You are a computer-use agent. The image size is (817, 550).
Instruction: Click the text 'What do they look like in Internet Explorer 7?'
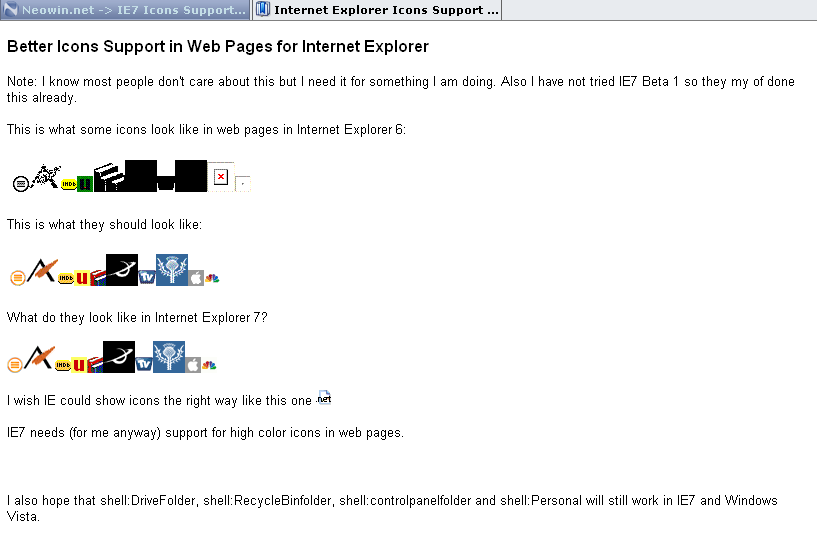tap(137, 318)
